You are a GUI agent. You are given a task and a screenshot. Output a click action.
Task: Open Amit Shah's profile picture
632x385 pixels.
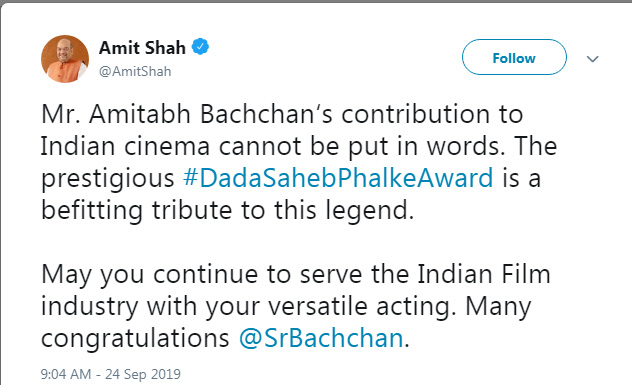tap(65, 59)
